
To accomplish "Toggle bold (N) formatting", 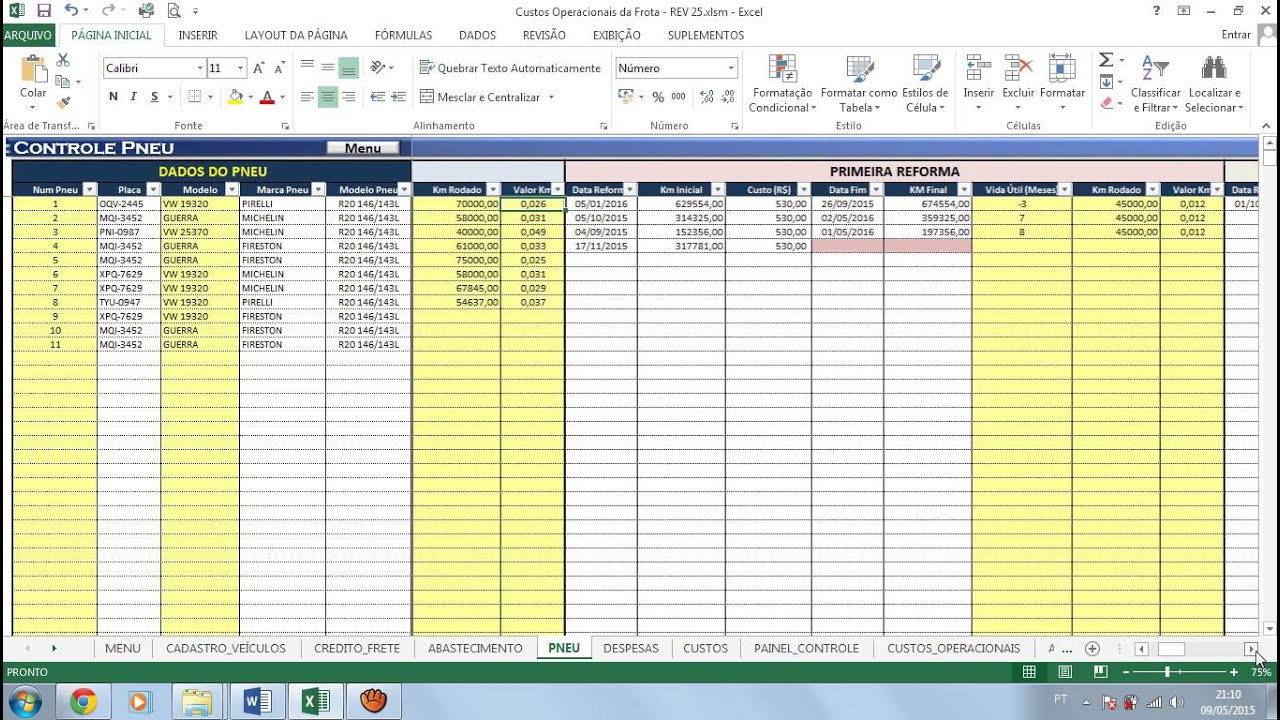I will 113,97.
